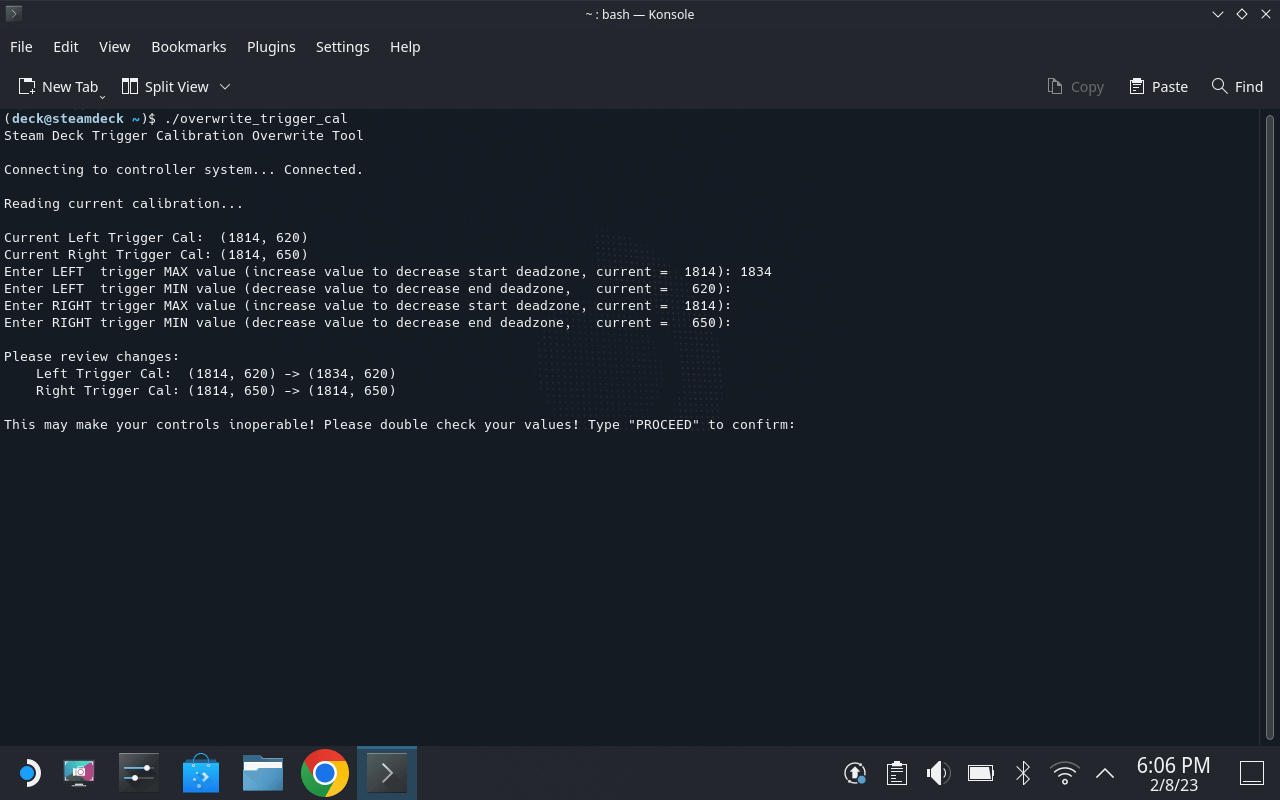Open the updates tray icon

click(855, 773)
